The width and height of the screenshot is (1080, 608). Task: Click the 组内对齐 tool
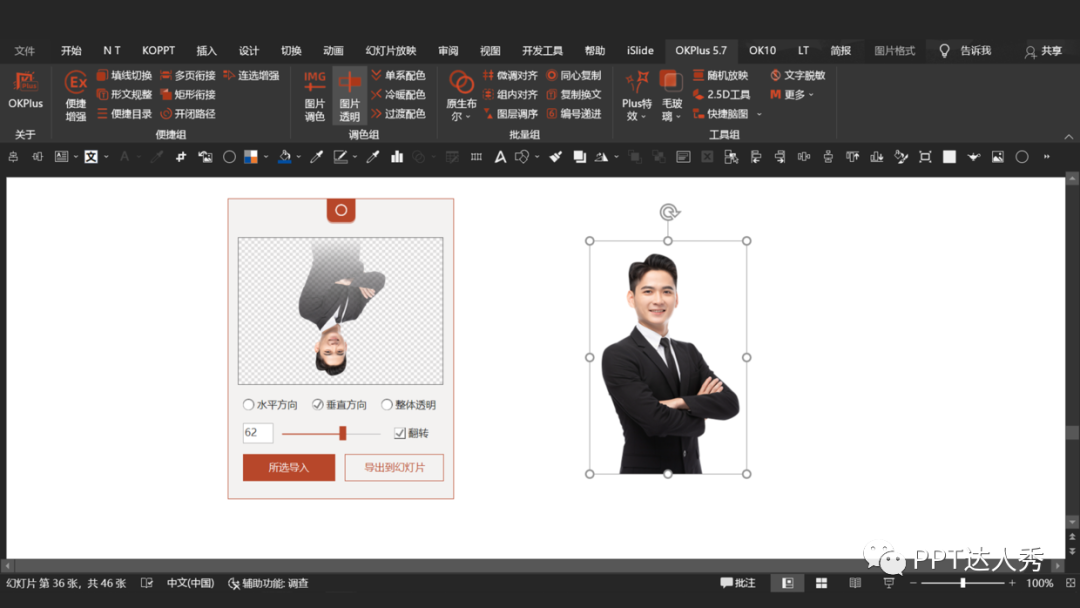pyautogui.click(x=510, y=94)
